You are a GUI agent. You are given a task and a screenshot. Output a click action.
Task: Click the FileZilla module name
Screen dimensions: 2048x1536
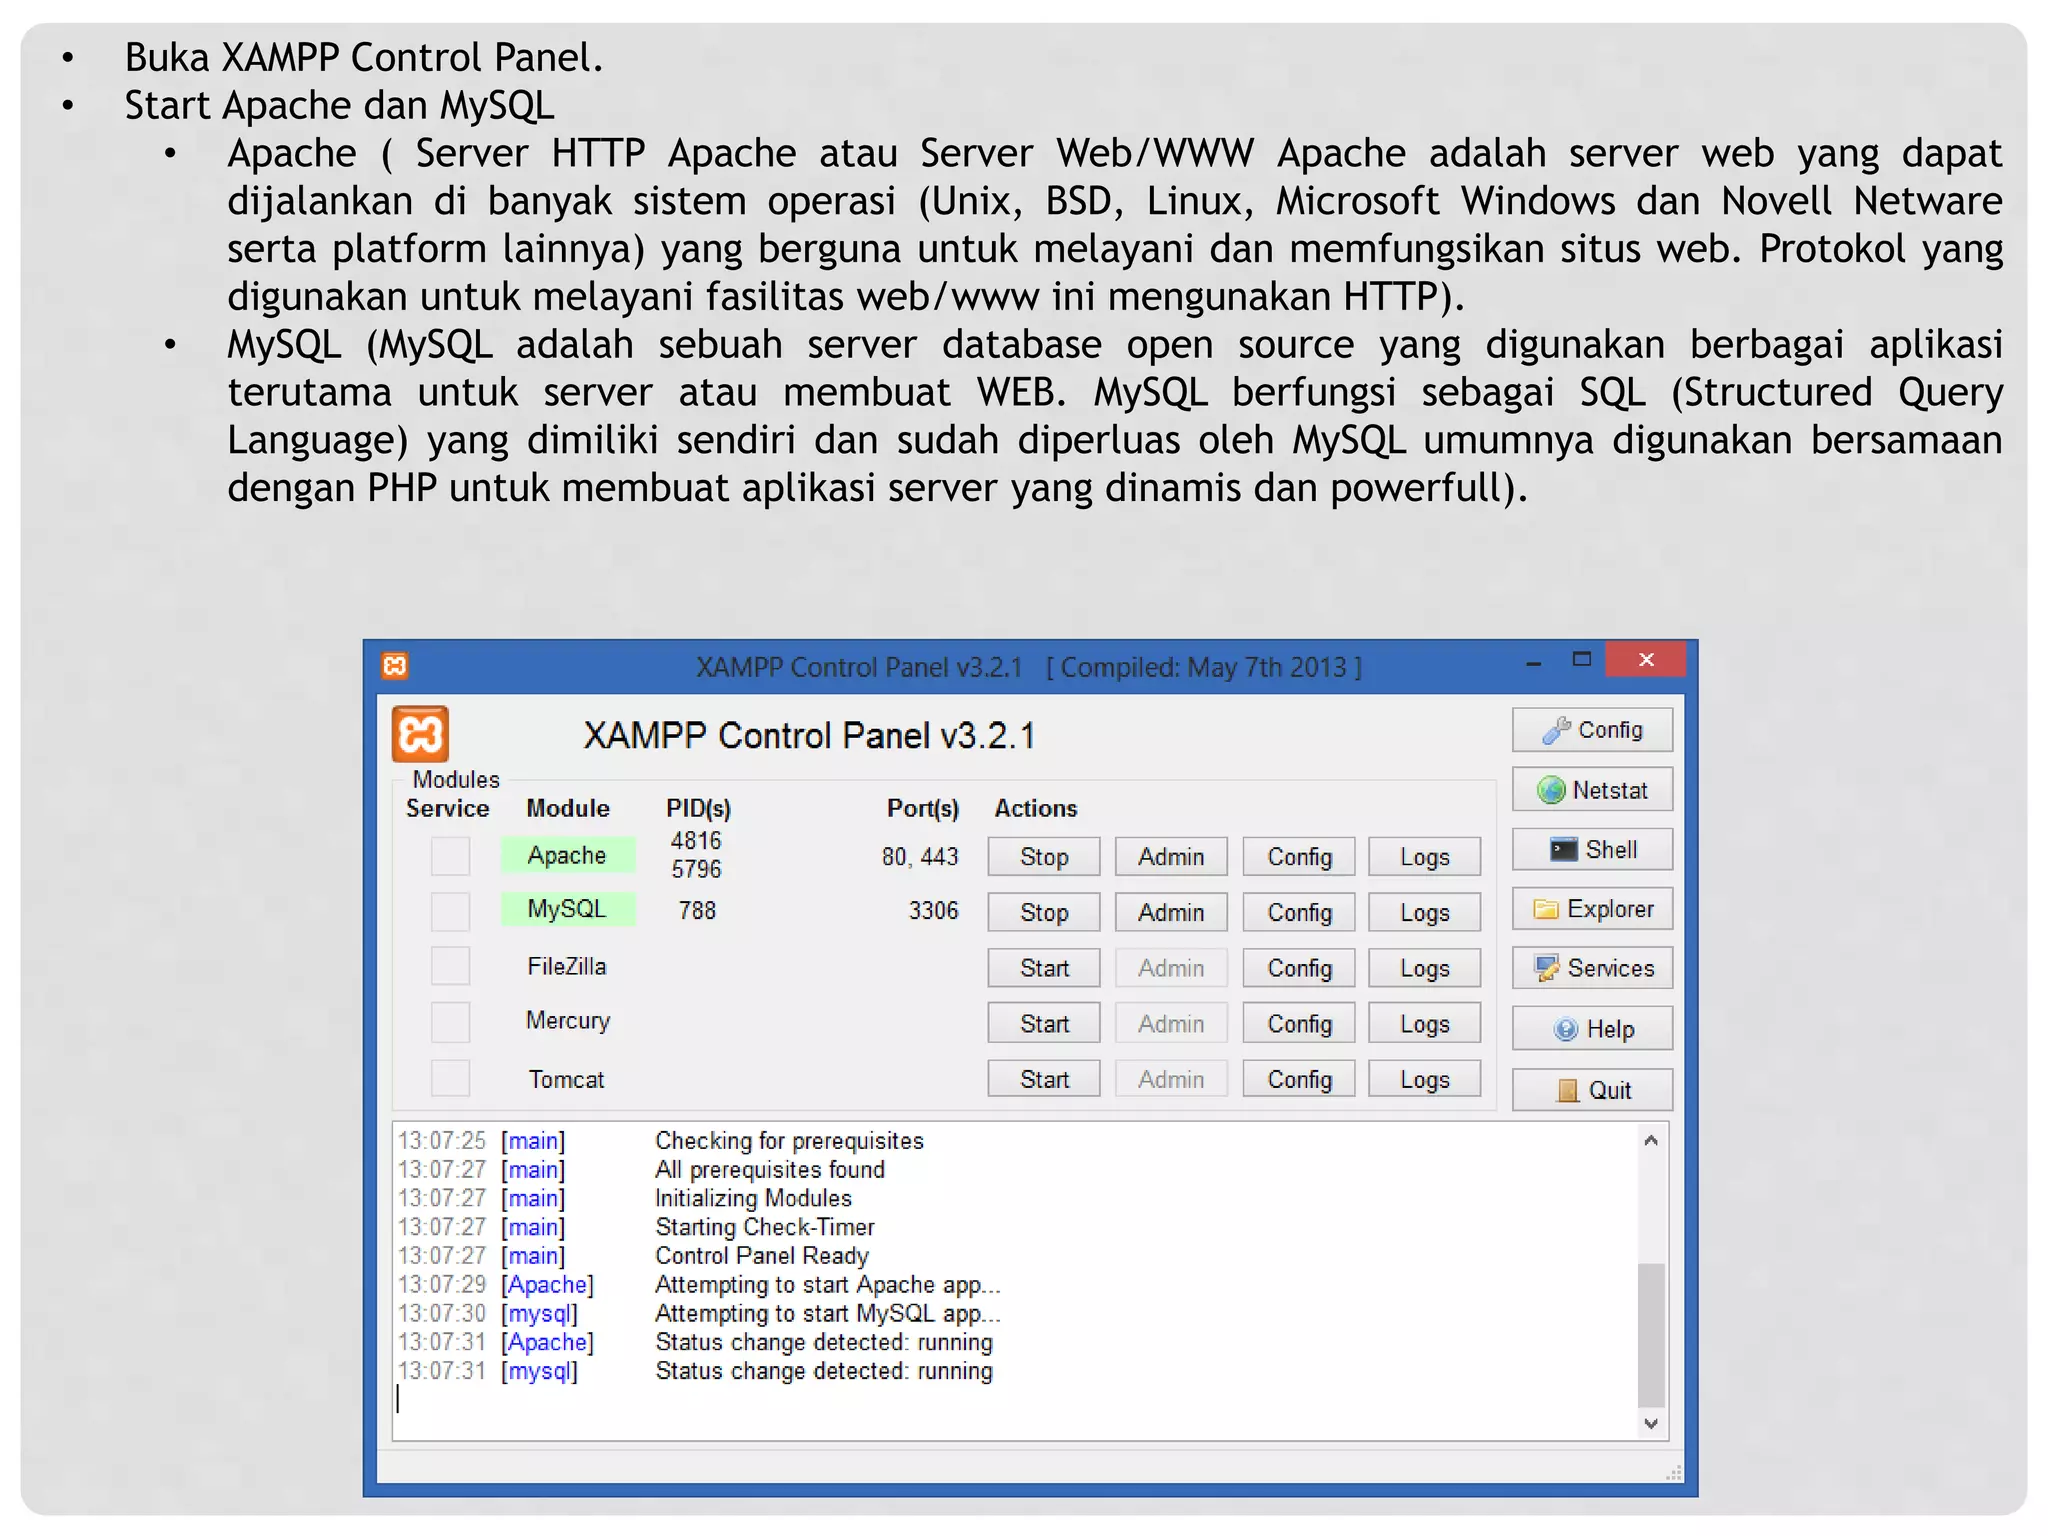567,966
